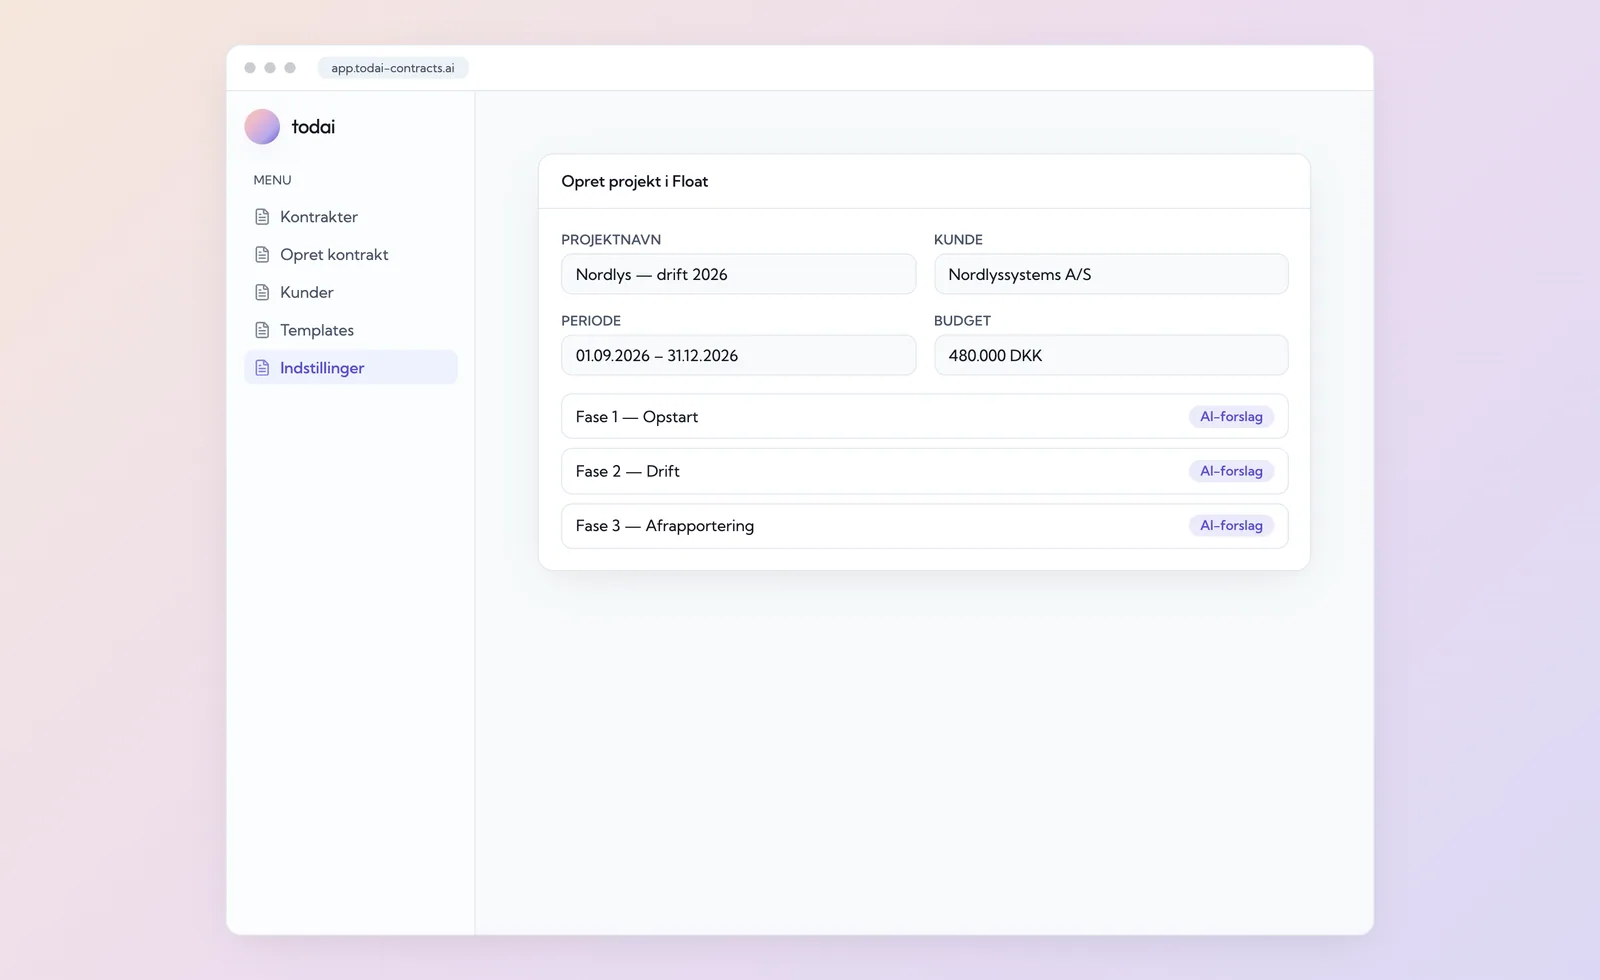Viewport: 1600px width, 980px height.
Task: Select the Fase 2 — Drift row
Action: pos(924,471)
